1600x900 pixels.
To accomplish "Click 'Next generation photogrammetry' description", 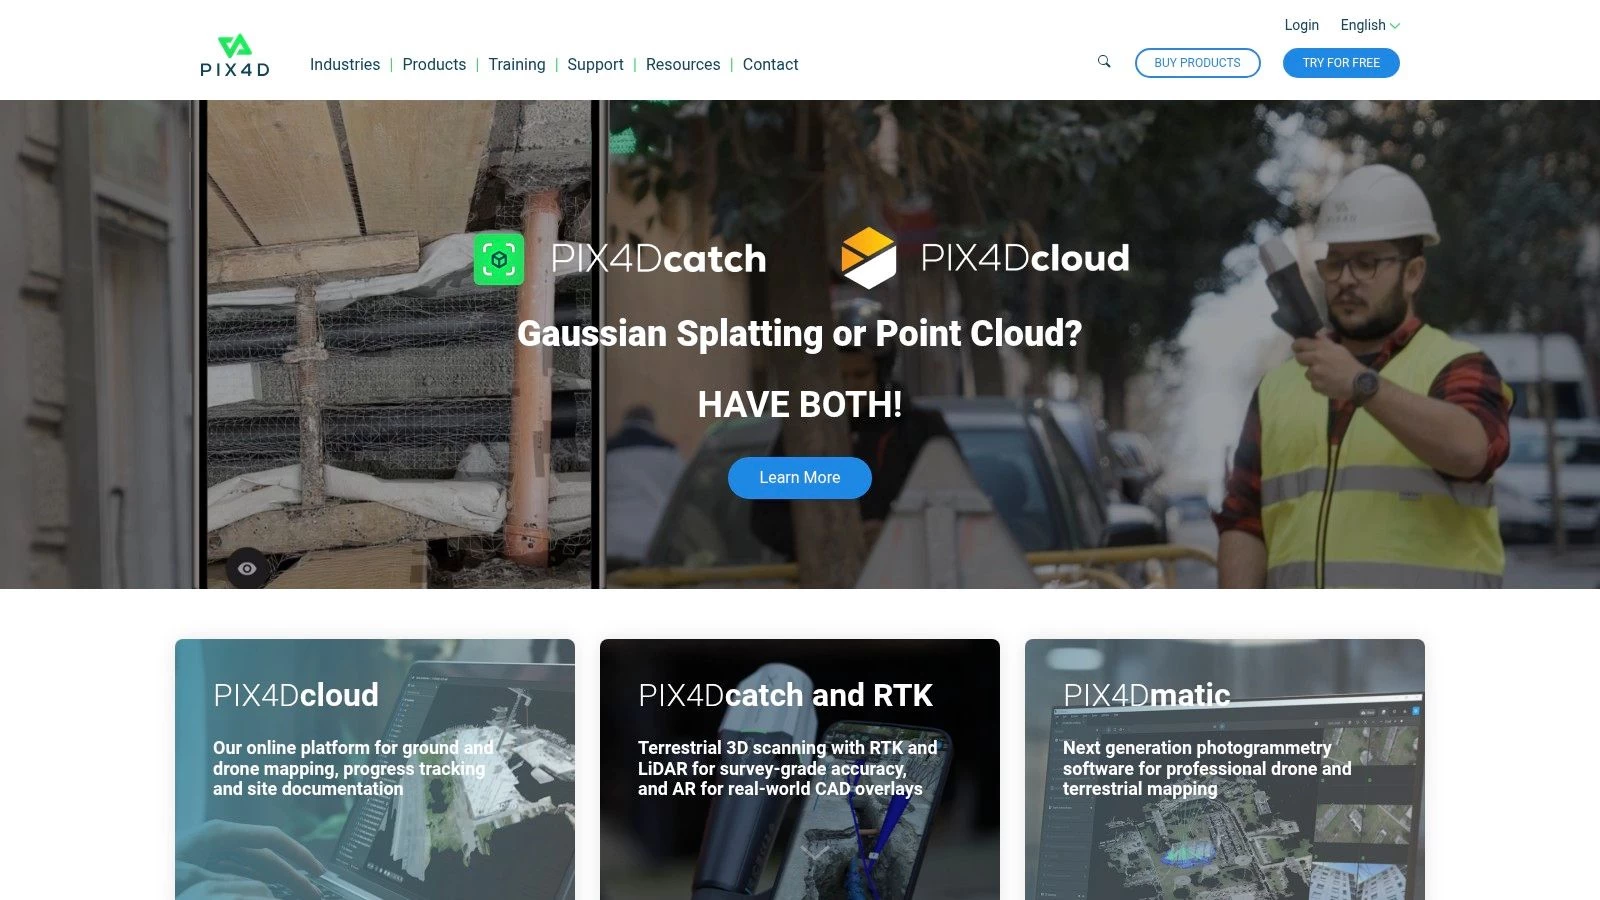I will pyautogui.click(x=1207, y=768).
